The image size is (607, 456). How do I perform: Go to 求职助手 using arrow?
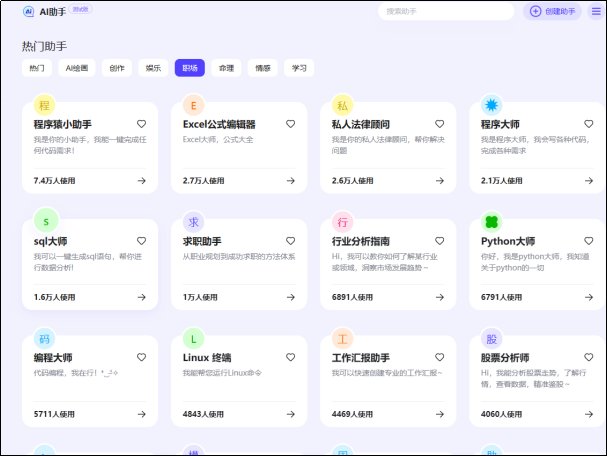click(291, 297)
